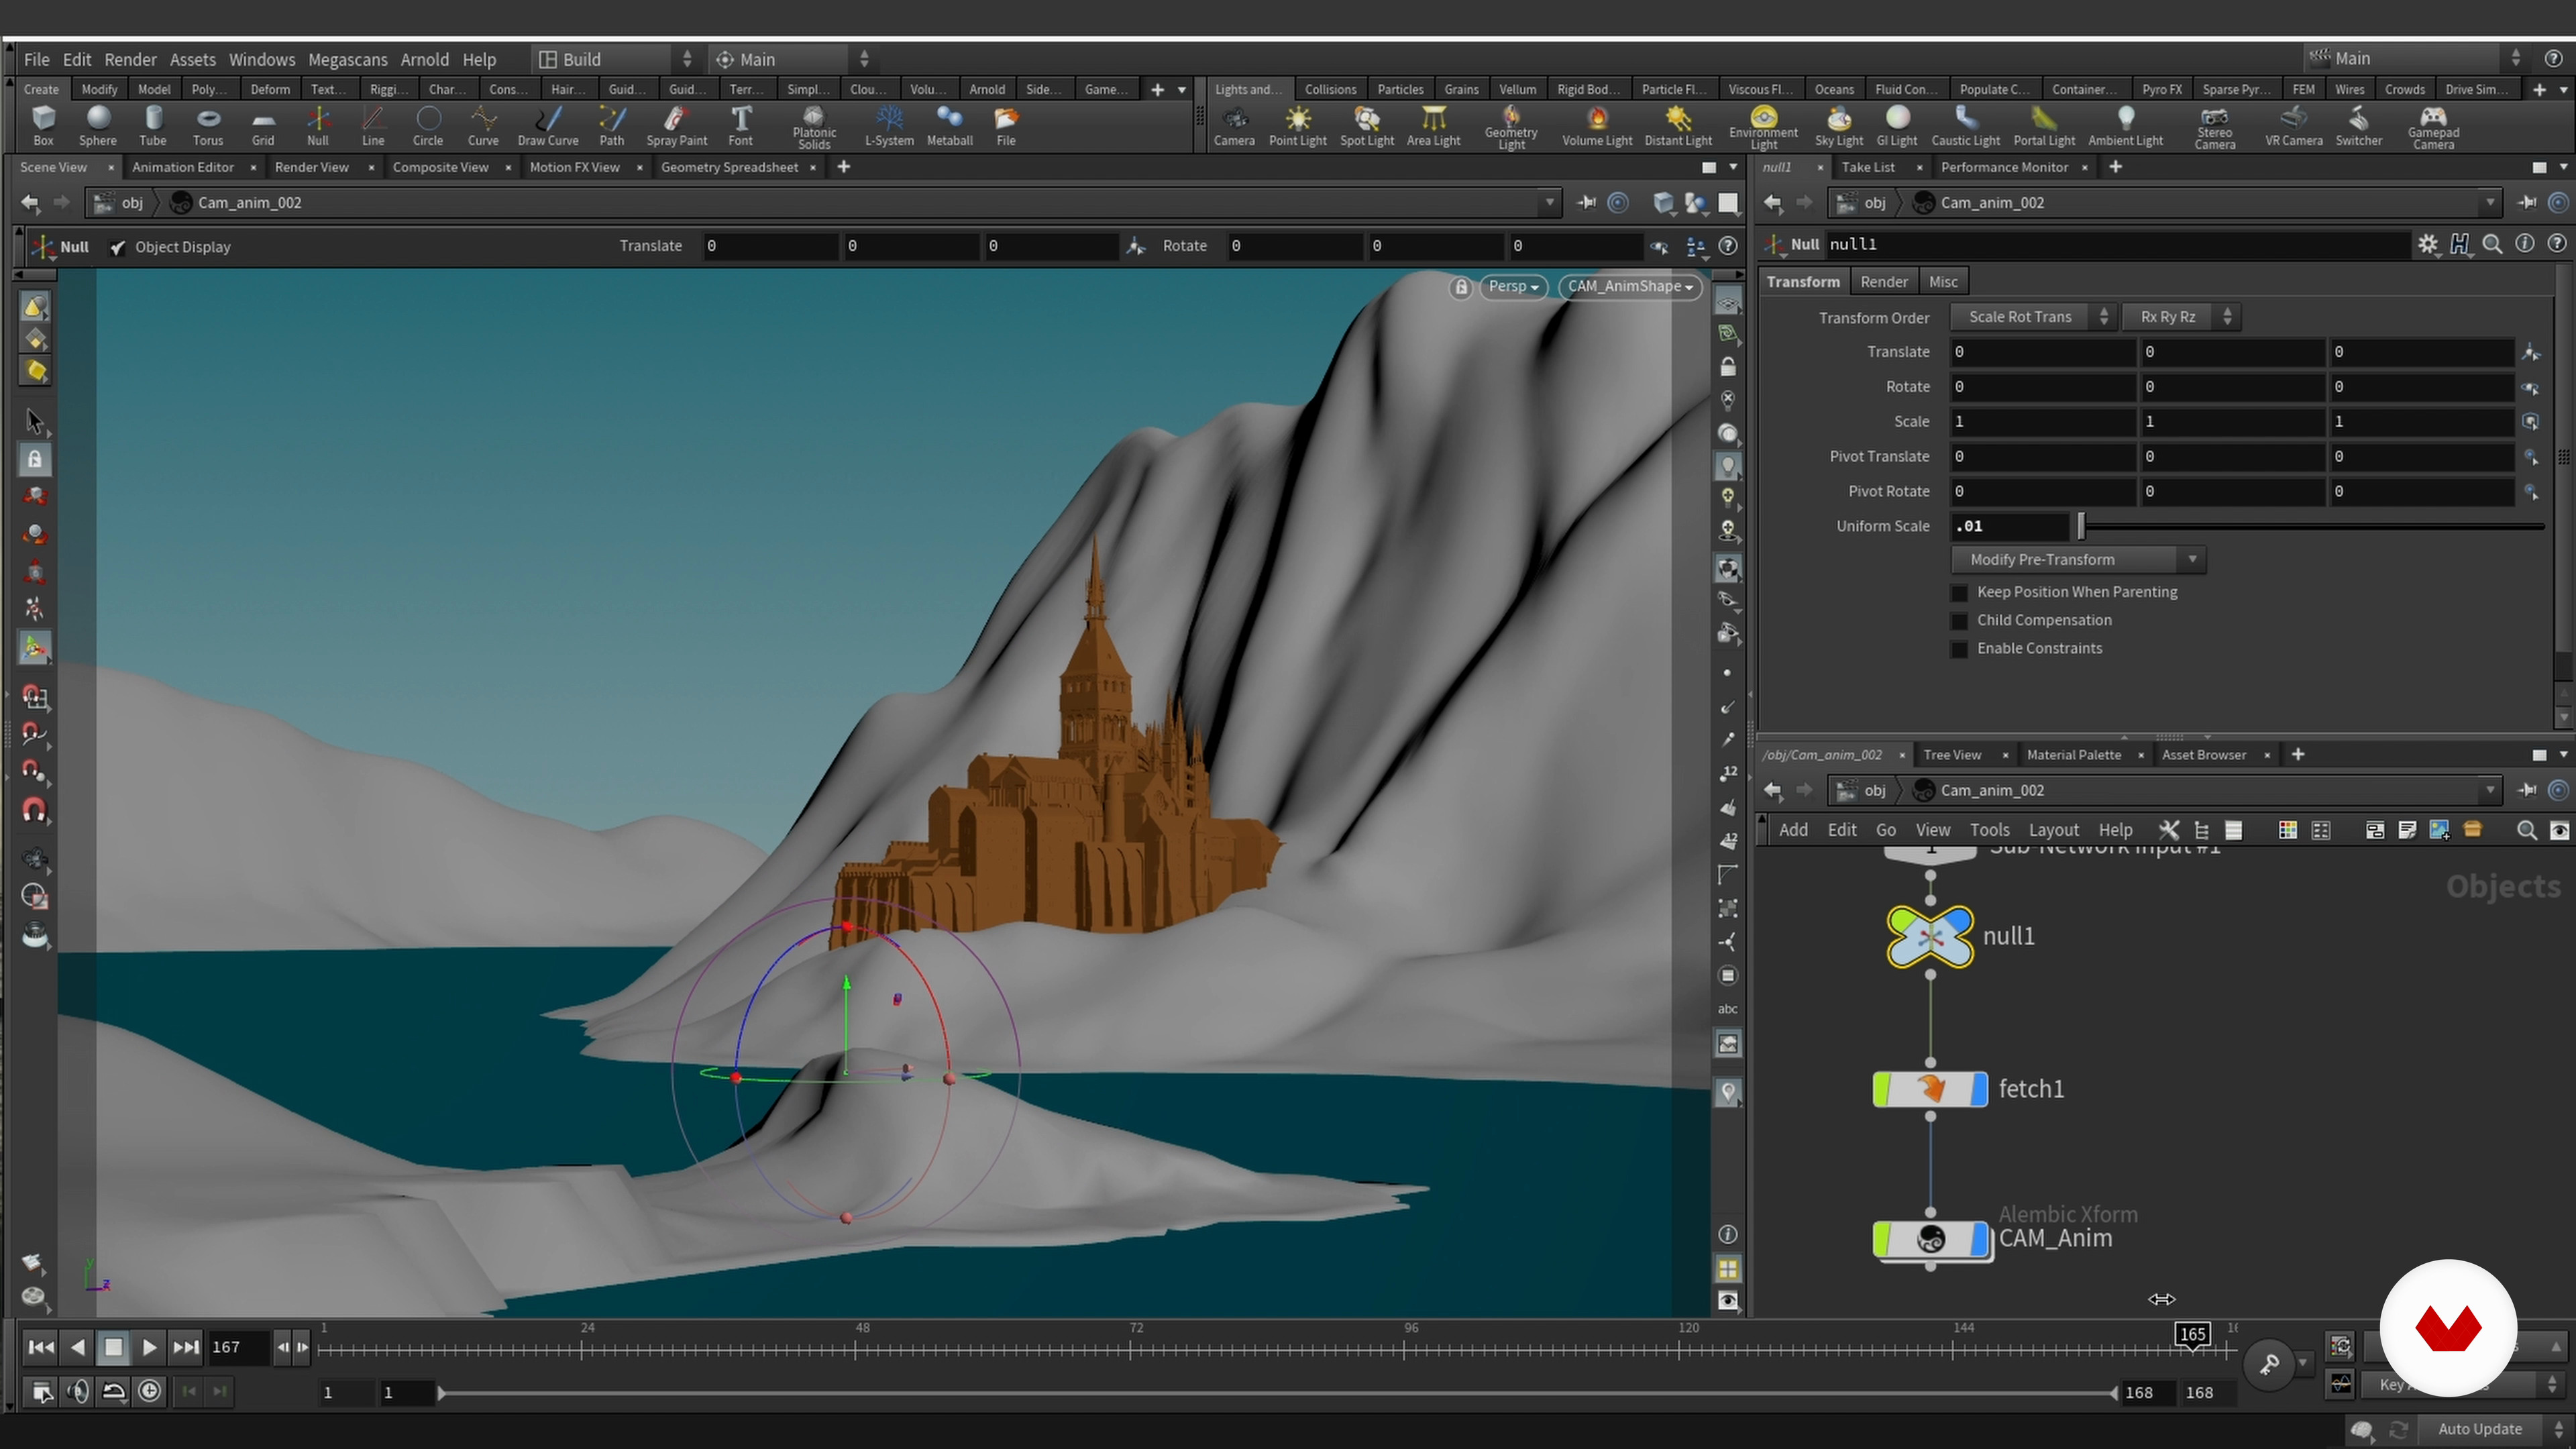The height and width of the screenshot is (1449, 2576).
Task: Switch to the Render parameter tab
Action: tap(1883, 282)
